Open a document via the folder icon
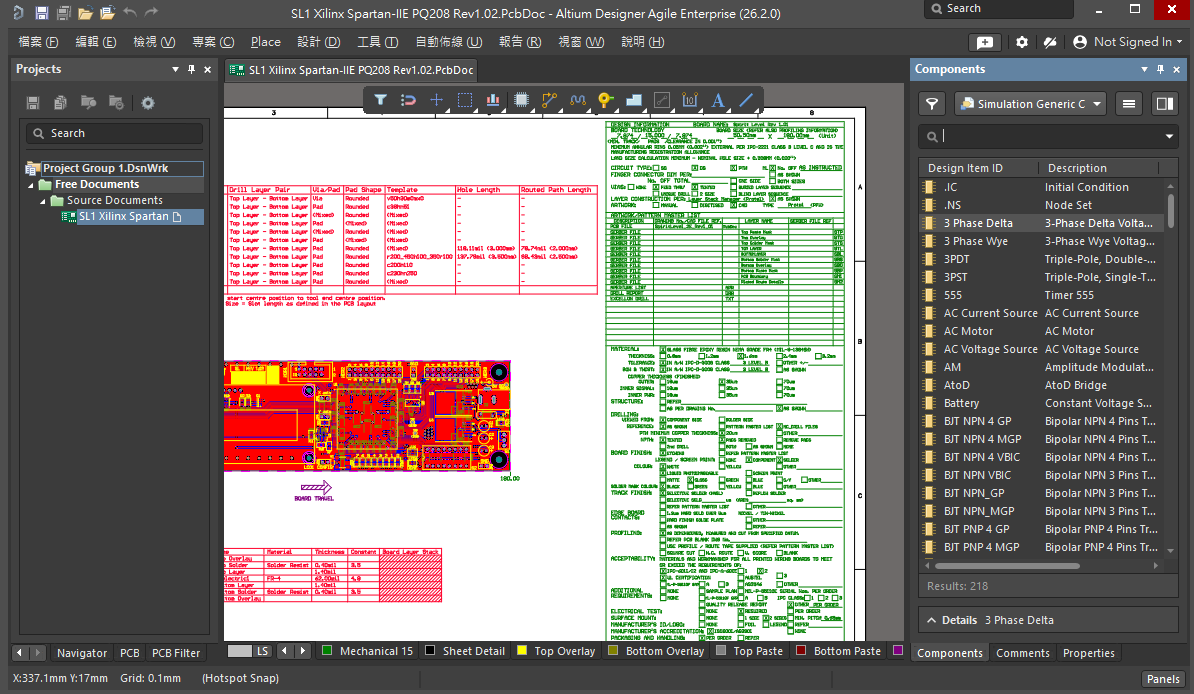The image size is (1194, 694). tap(85, 13)
